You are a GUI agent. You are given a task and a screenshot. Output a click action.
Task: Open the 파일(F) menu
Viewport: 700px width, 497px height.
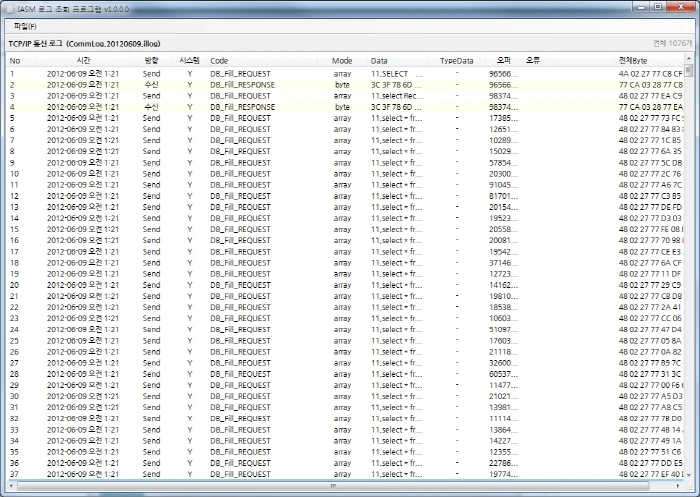(25, 26)
